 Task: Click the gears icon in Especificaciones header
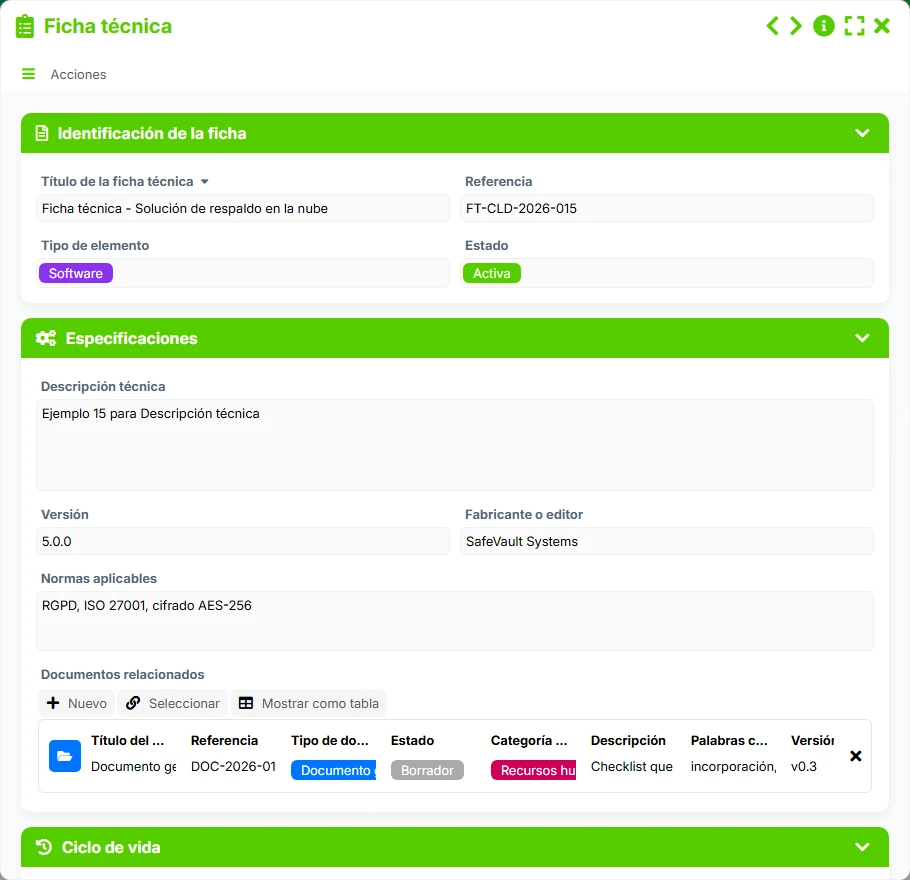coord(46,338)
